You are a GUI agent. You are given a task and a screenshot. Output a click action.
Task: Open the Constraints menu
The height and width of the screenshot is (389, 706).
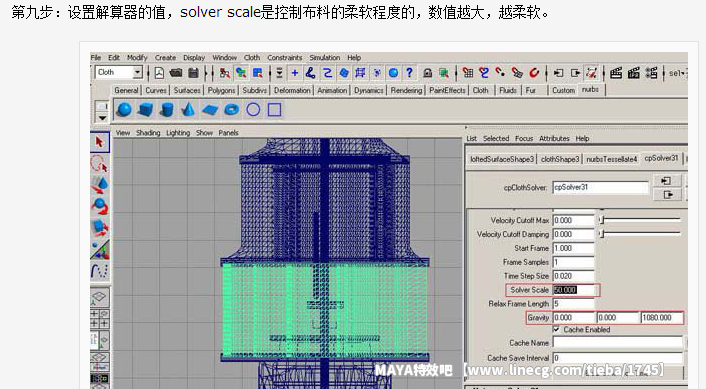tap(285, 58)
